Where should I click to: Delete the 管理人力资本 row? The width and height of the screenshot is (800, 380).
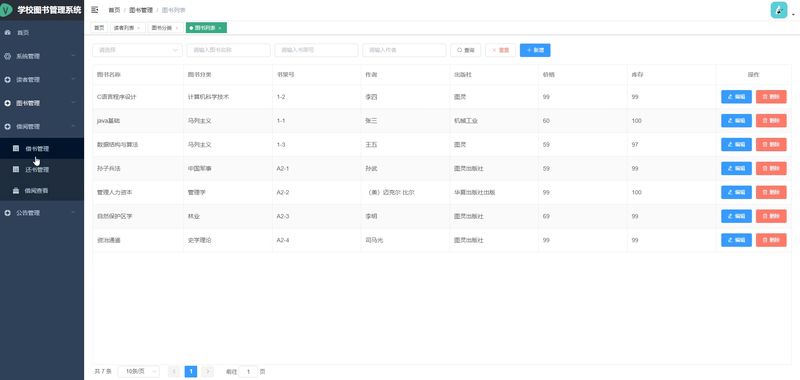[771, 192]
